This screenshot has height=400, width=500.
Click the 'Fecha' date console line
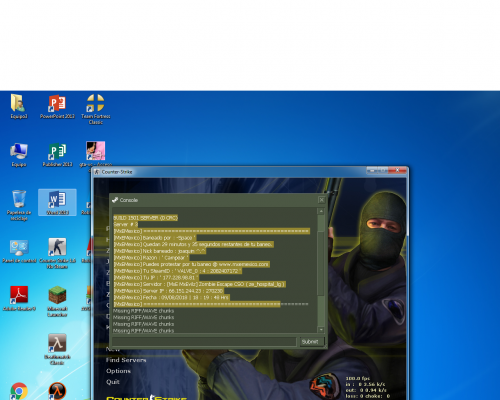(x=172, y=297)
